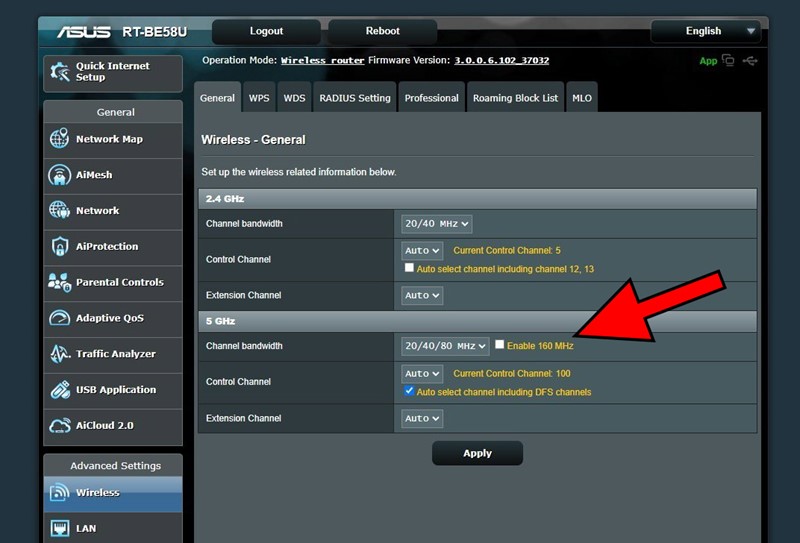This screenshot has width=800, height=543.
Task: Click the AiCloud 2.0 cloud icon
Action: [59, 426]
